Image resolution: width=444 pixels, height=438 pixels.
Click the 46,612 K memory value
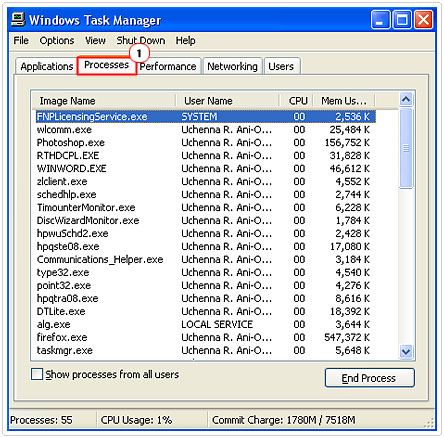350,169
